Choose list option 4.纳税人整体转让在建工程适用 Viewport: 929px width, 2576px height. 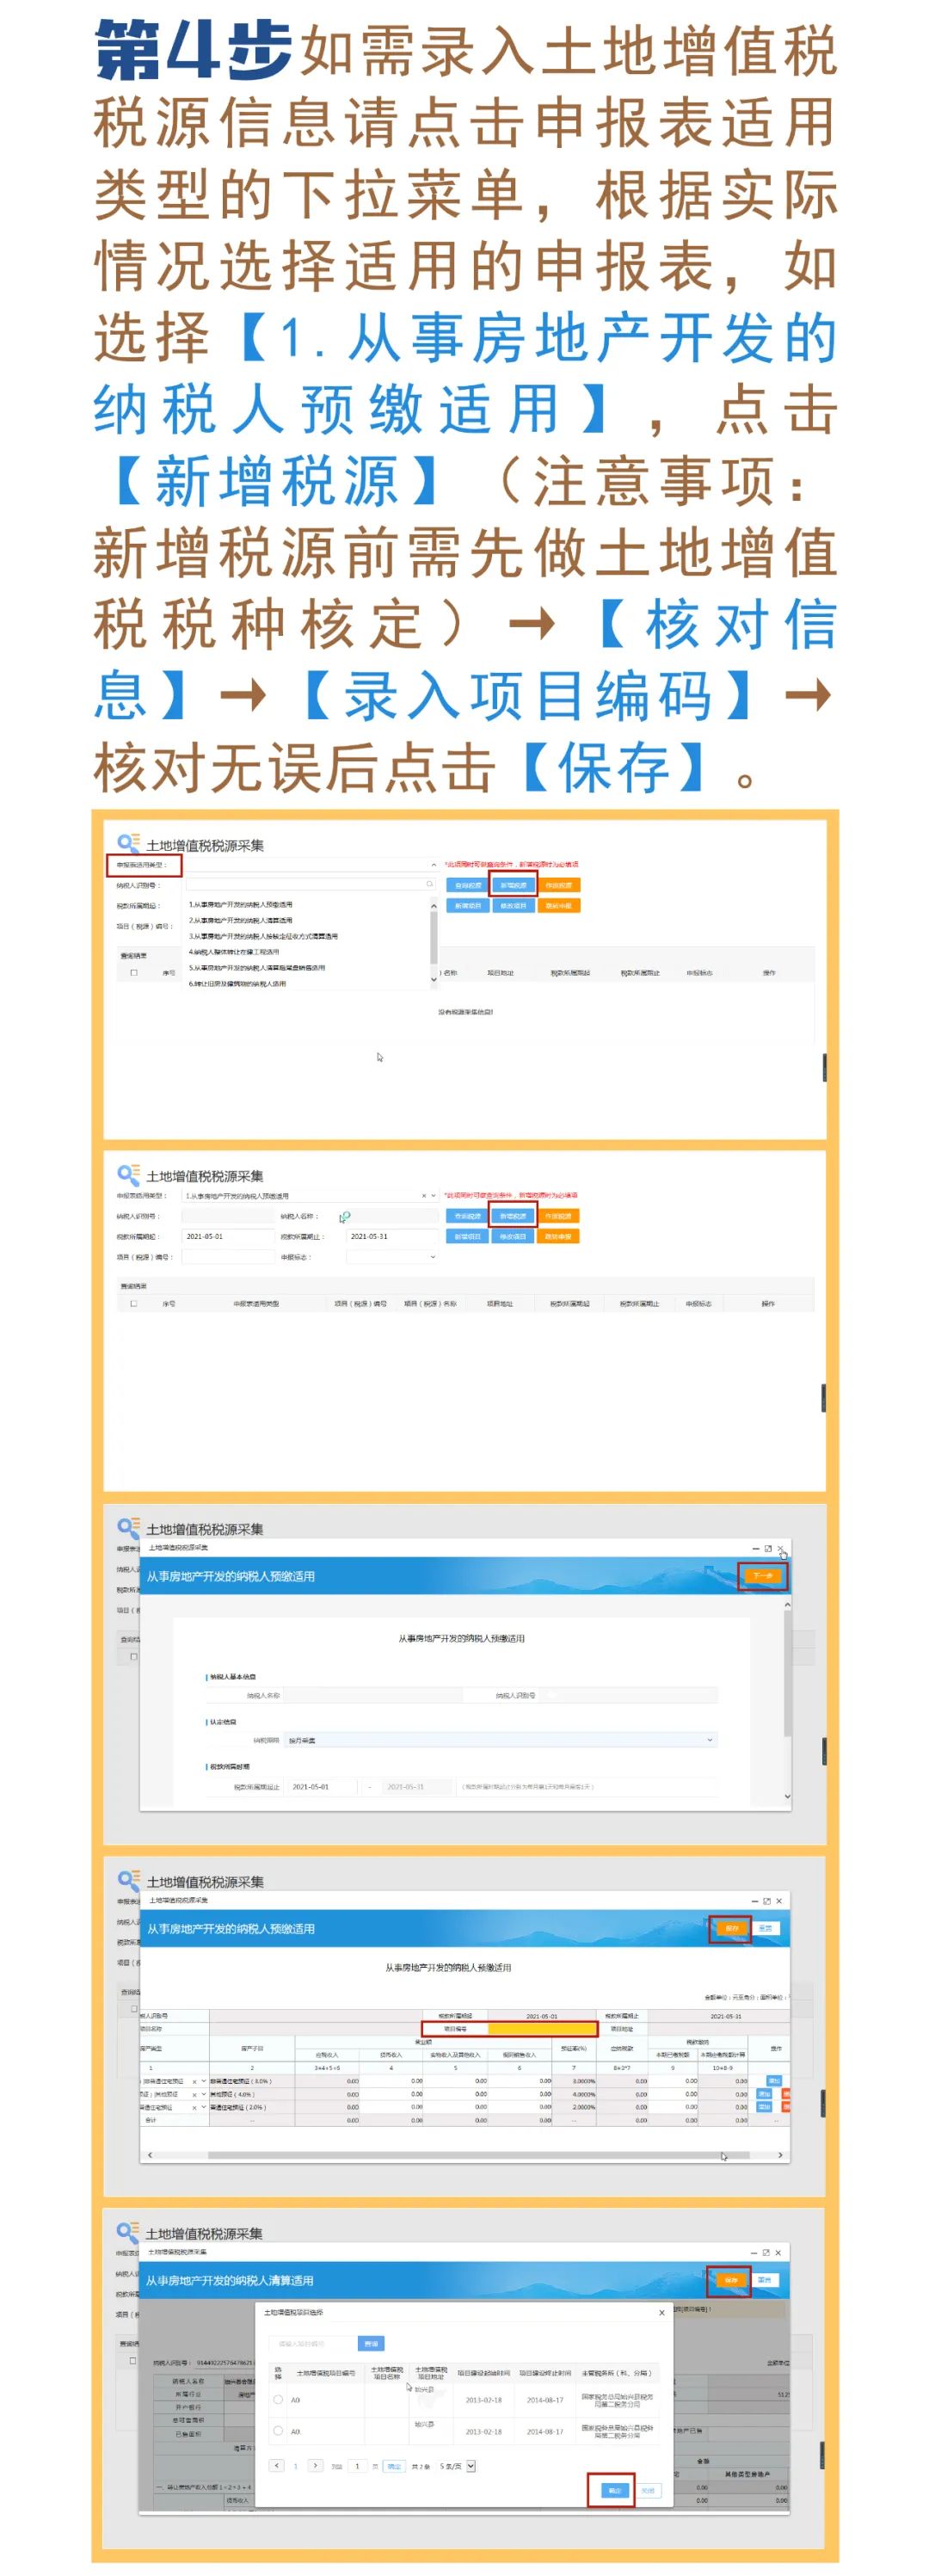(x=234, y=952)
